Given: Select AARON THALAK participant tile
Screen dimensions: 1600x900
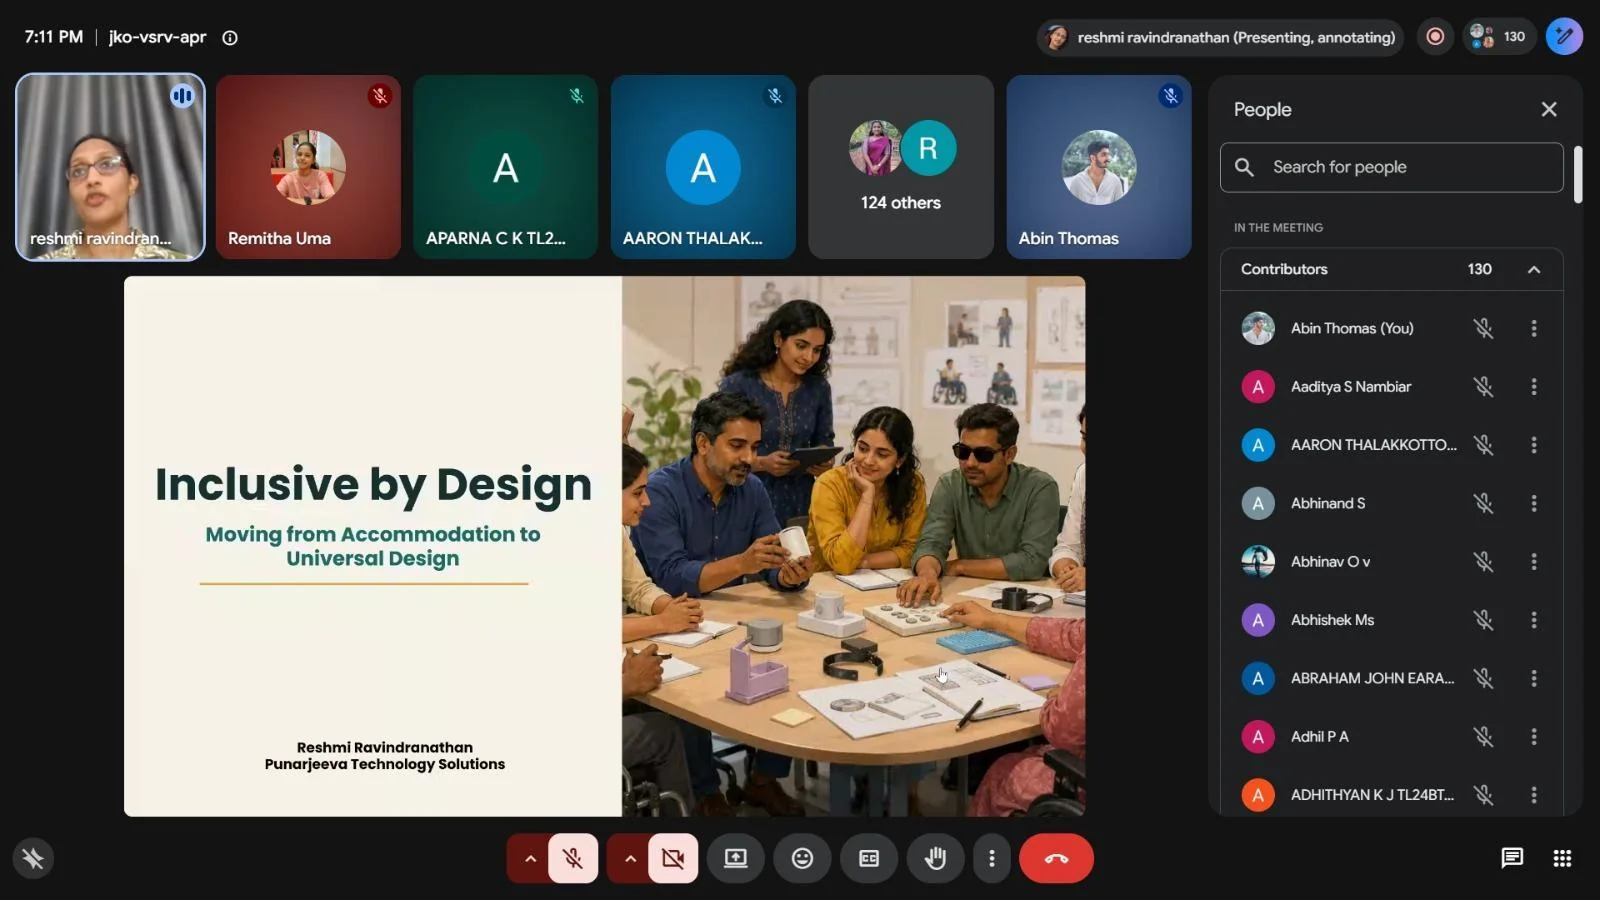Looking at the screenshot, I should [703, 167].
